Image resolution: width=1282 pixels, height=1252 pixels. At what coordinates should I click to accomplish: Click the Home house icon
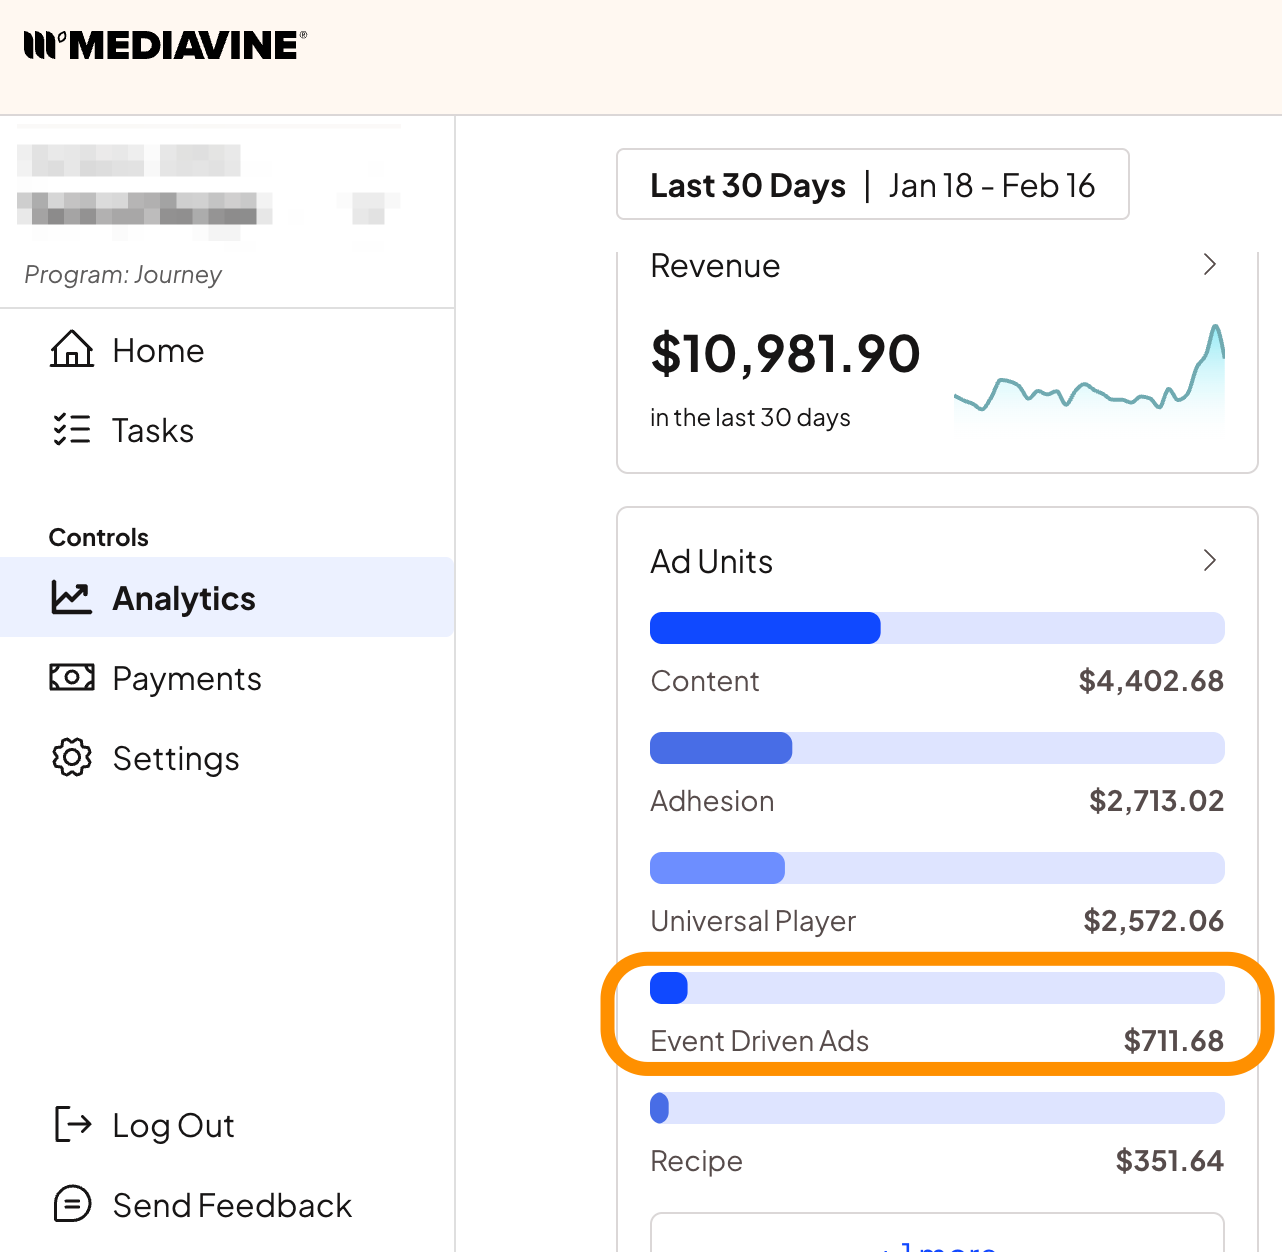coord(72,350)
